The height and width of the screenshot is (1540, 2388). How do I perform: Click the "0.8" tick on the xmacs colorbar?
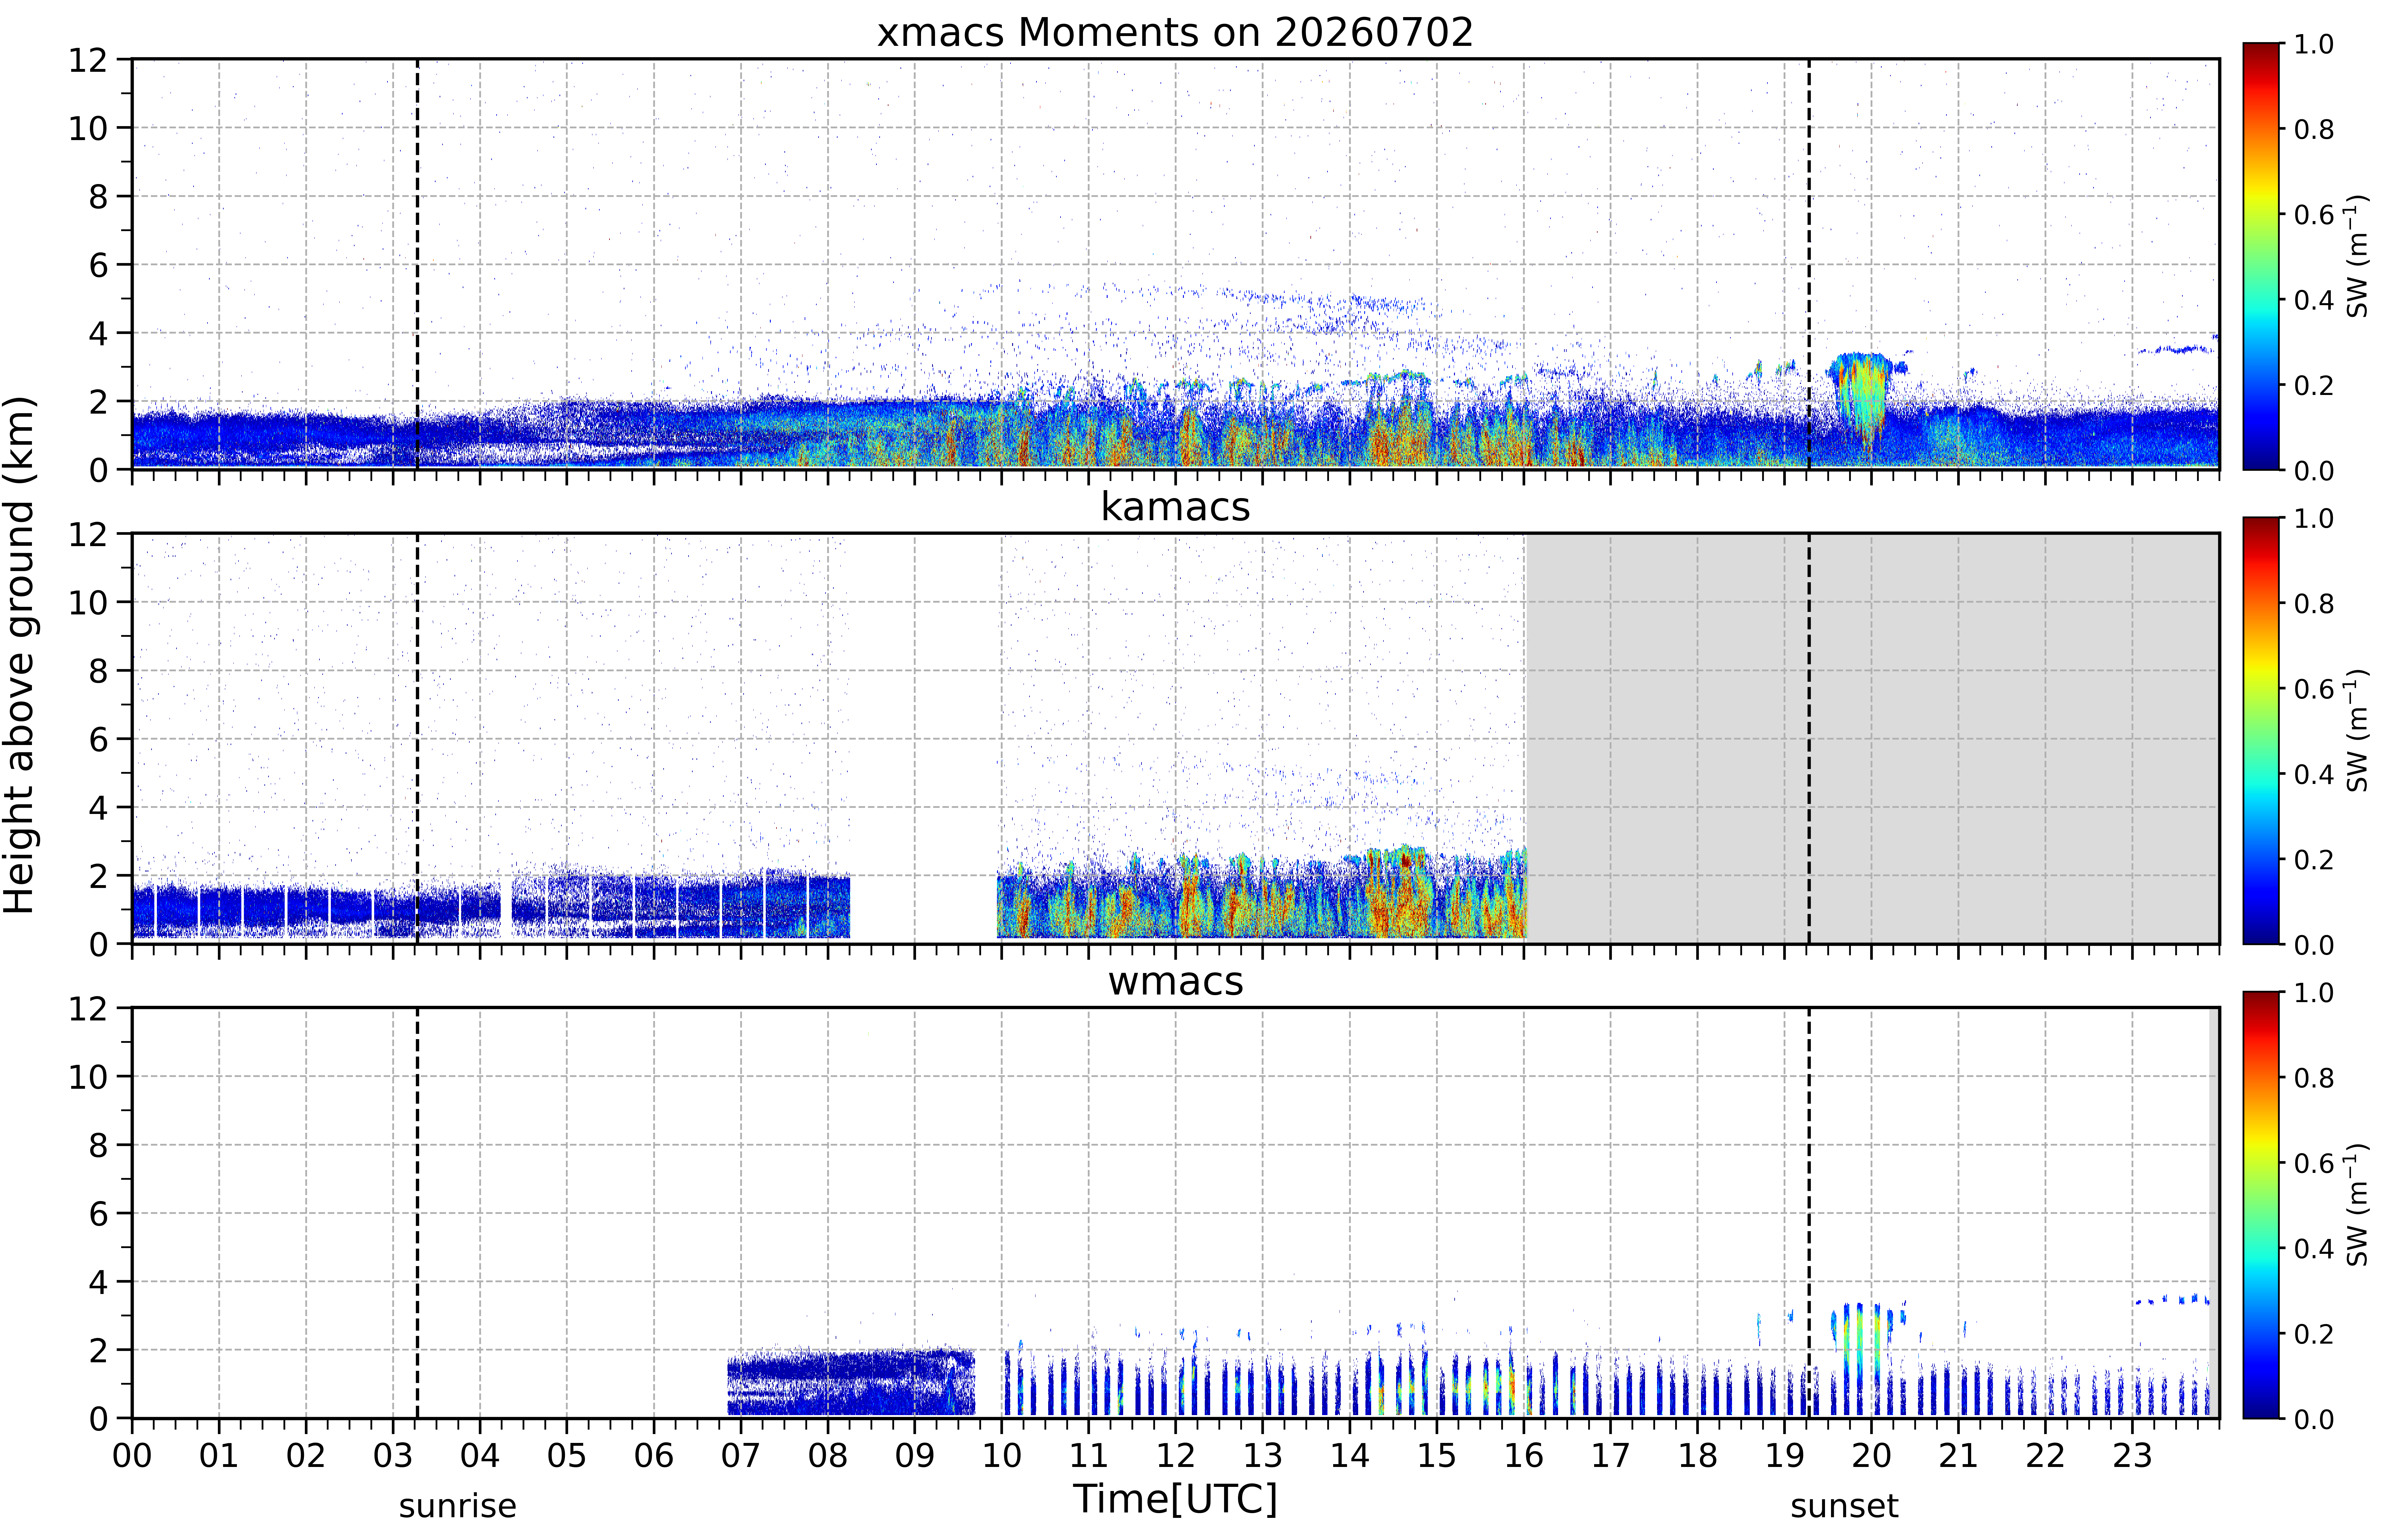pos(2314,129)
